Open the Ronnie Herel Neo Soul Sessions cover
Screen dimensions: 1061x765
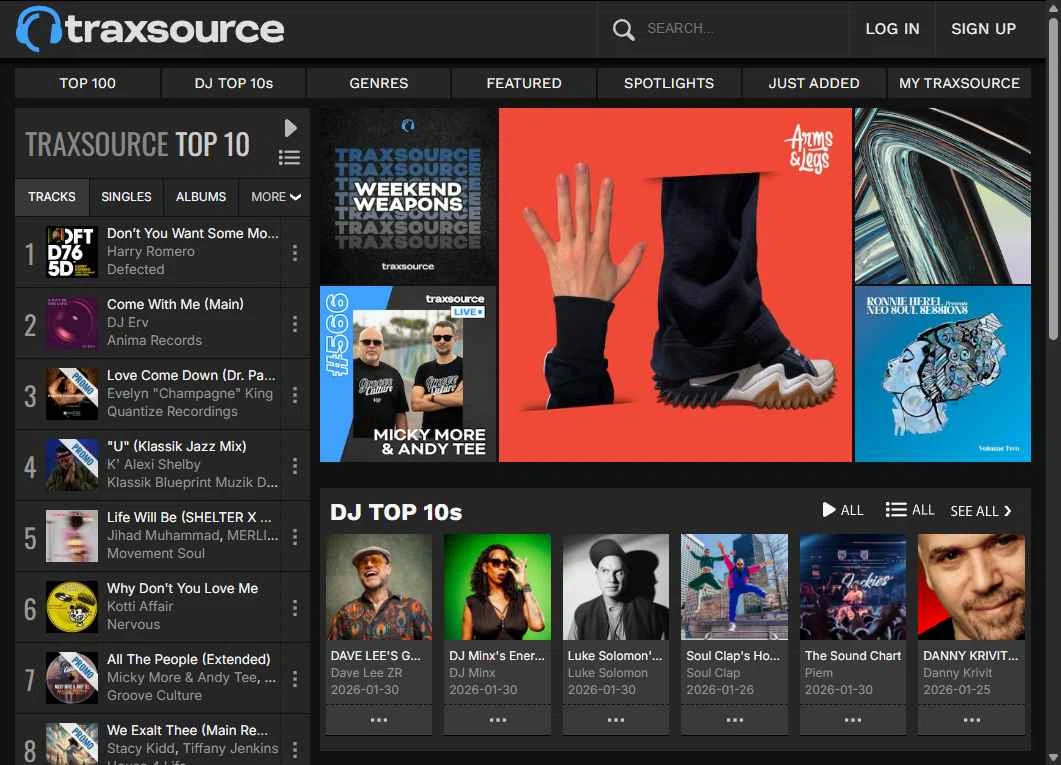pyautogui.click(x=943, y=374)
